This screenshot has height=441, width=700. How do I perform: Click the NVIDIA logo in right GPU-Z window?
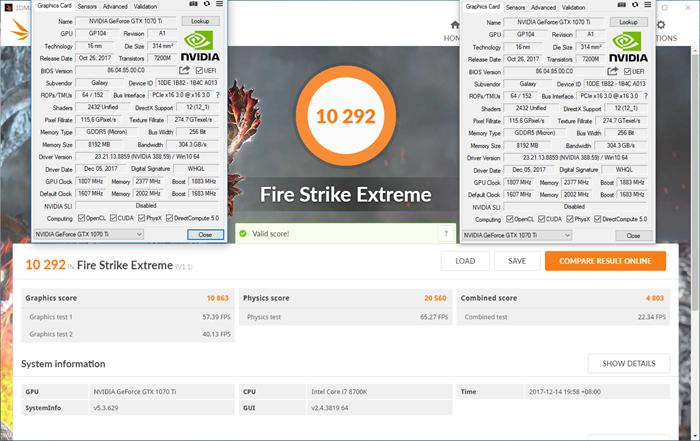[628, 46]
